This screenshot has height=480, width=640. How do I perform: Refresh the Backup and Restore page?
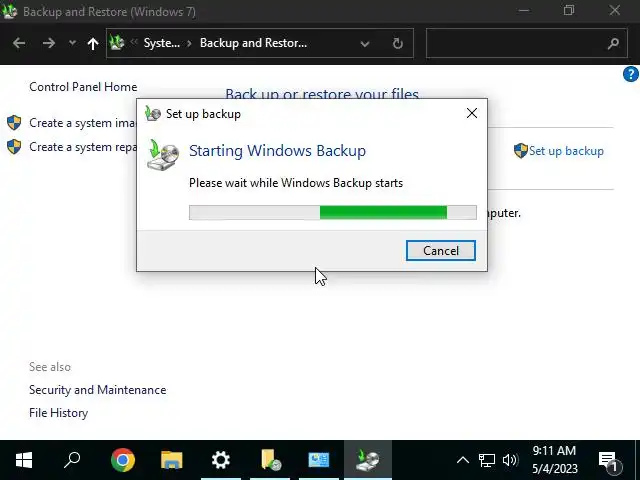[398, 43]
